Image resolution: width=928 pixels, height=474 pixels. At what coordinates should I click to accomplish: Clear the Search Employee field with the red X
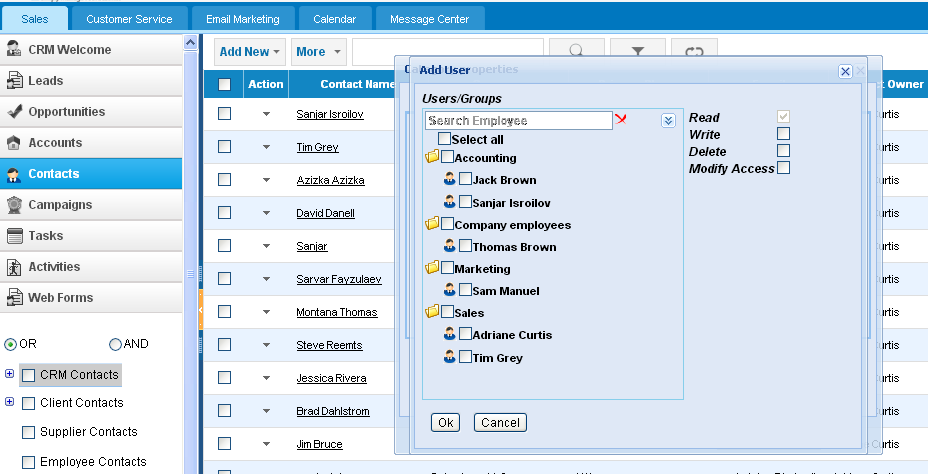pos(620,120)
